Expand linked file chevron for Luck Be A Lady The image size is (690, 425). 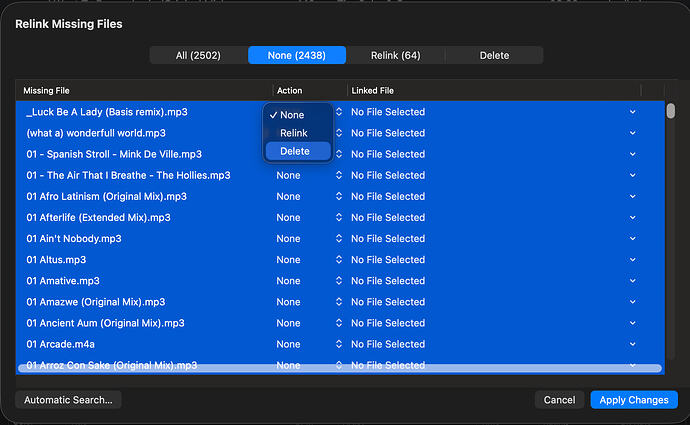632,112
